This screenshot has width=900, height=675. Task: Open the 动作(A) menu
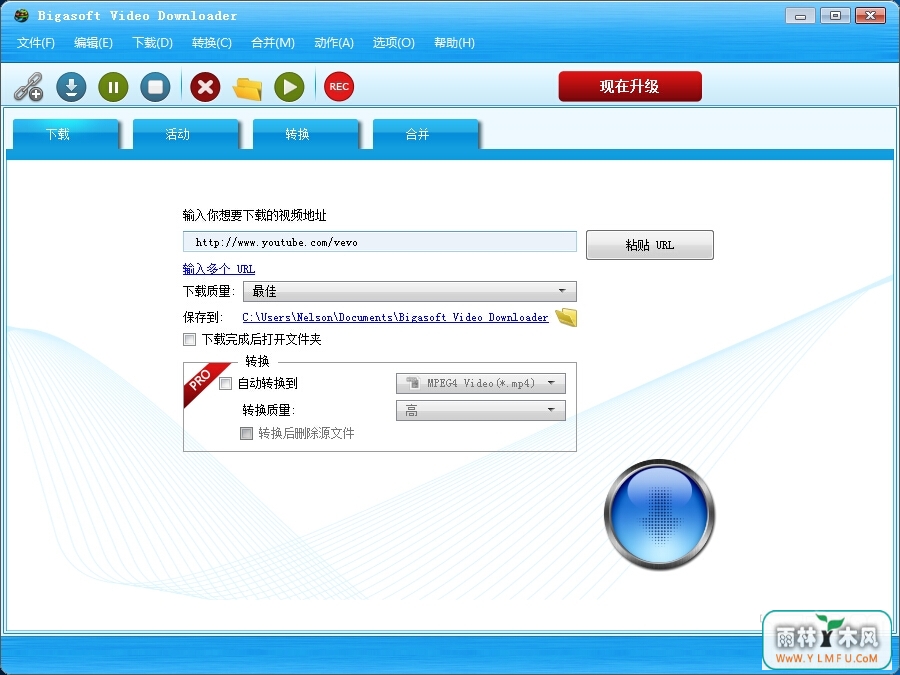(334, 42)
